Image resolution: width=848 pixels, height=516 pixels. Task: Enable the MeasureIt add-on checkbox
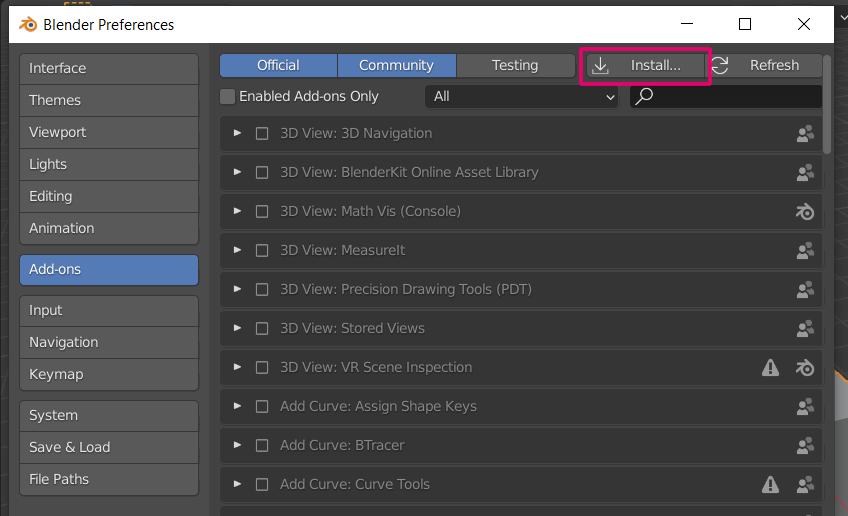pos(262,250)
